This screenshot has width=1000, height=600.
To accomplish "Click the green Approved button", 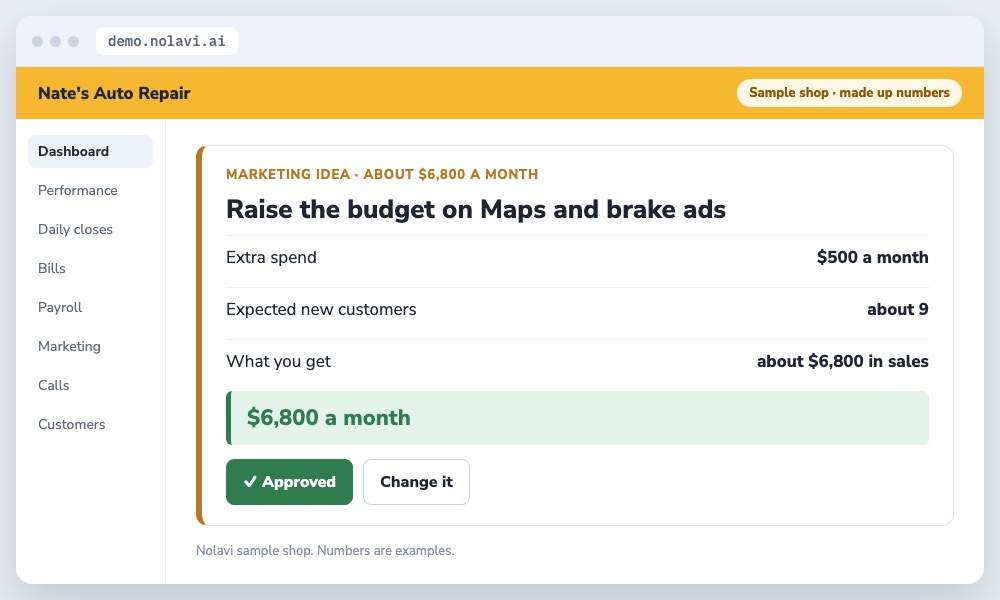I will point(289,481).
